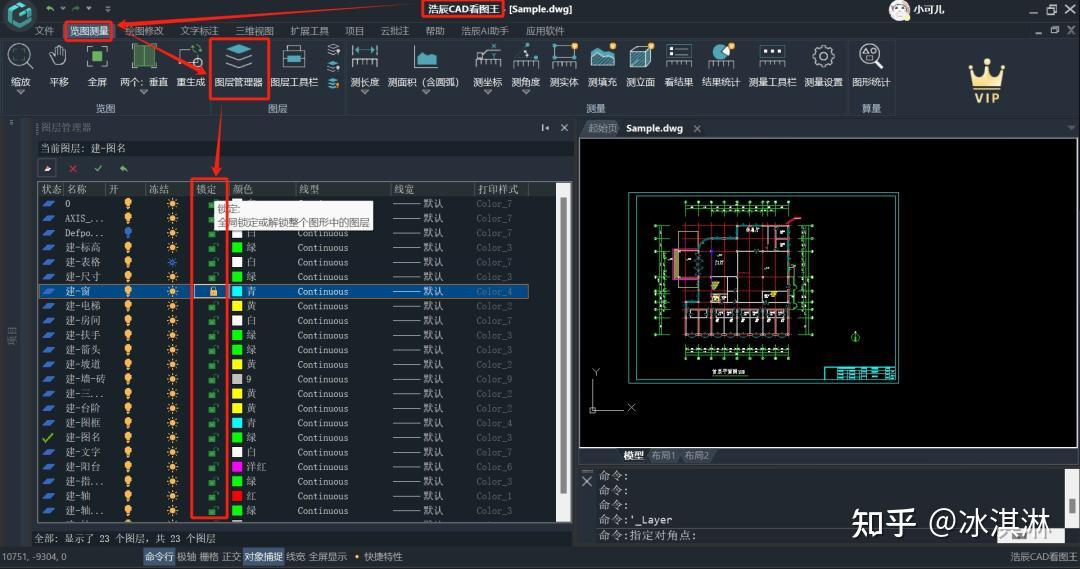Viewport: 1080px width, 569px height.
Task: Click the 两个:垂直 split view icon
Action: [143, 56]
